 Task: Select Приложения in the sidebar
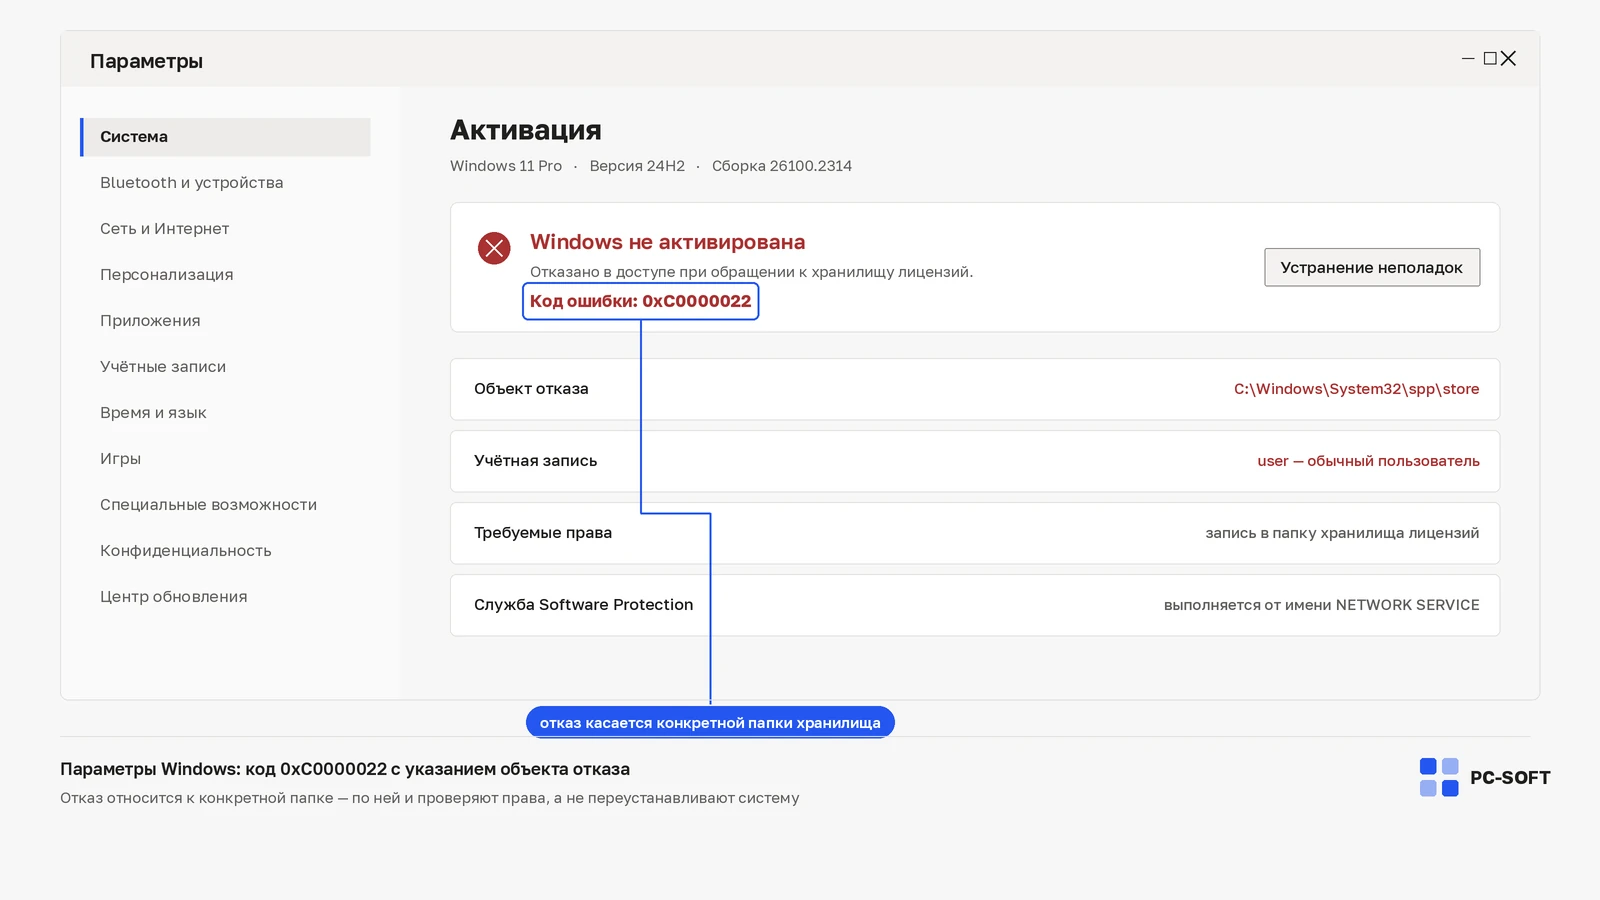[x=150, y=321]
